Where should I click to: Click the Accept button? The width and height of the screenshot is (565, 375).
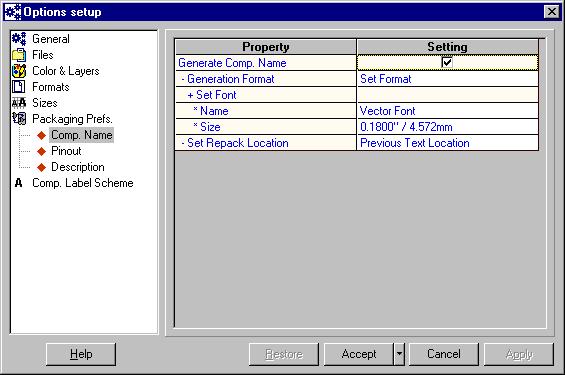pyautogui.click(x=359, y=354)
